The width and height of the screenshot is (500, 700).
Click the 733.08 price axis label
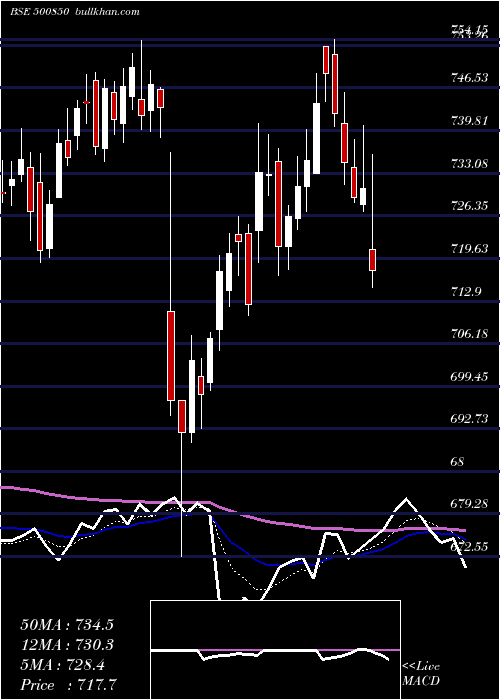[470, 164]
